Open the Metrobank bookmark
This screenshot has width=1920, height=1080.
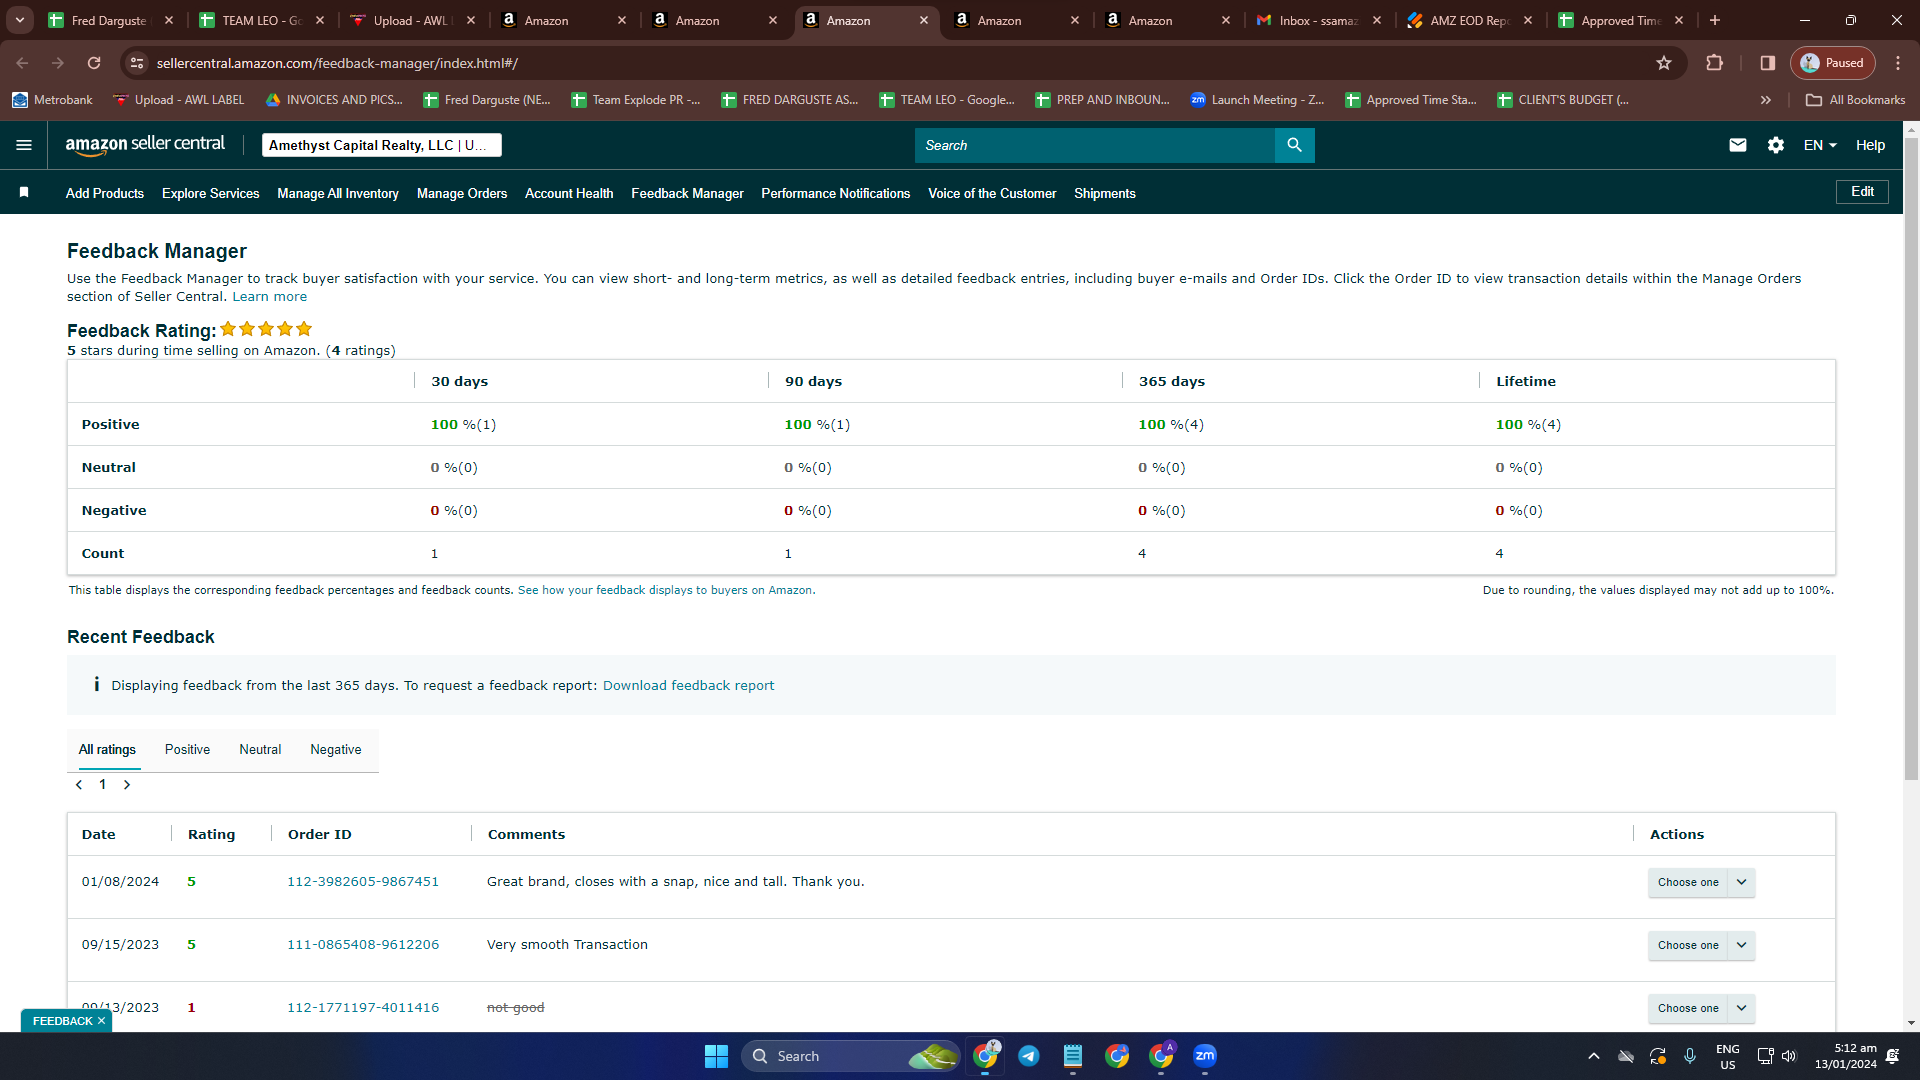coord(52,100)
